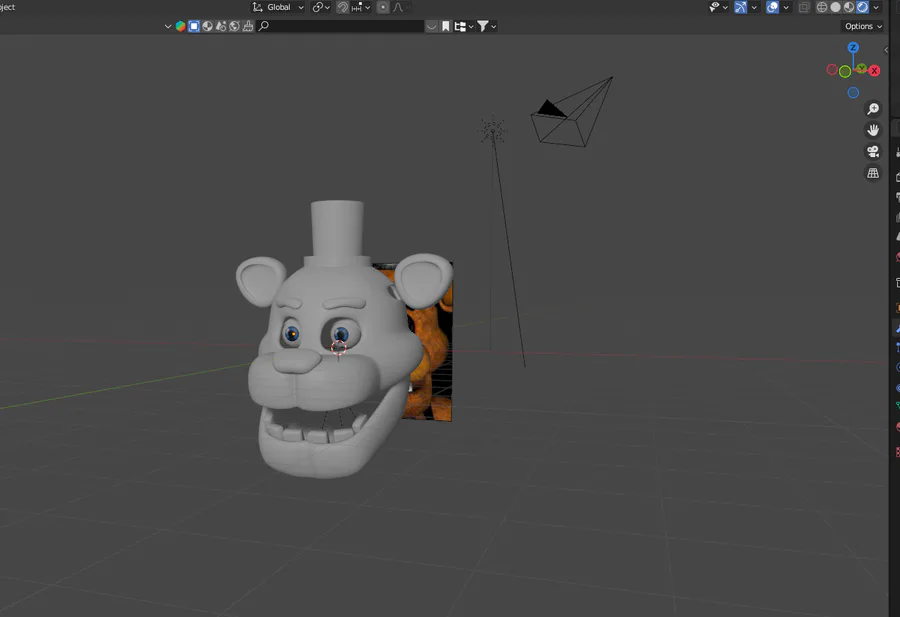Open the Global transform orientation dropdown
900x617 pixels.
[x=278, y=7]
